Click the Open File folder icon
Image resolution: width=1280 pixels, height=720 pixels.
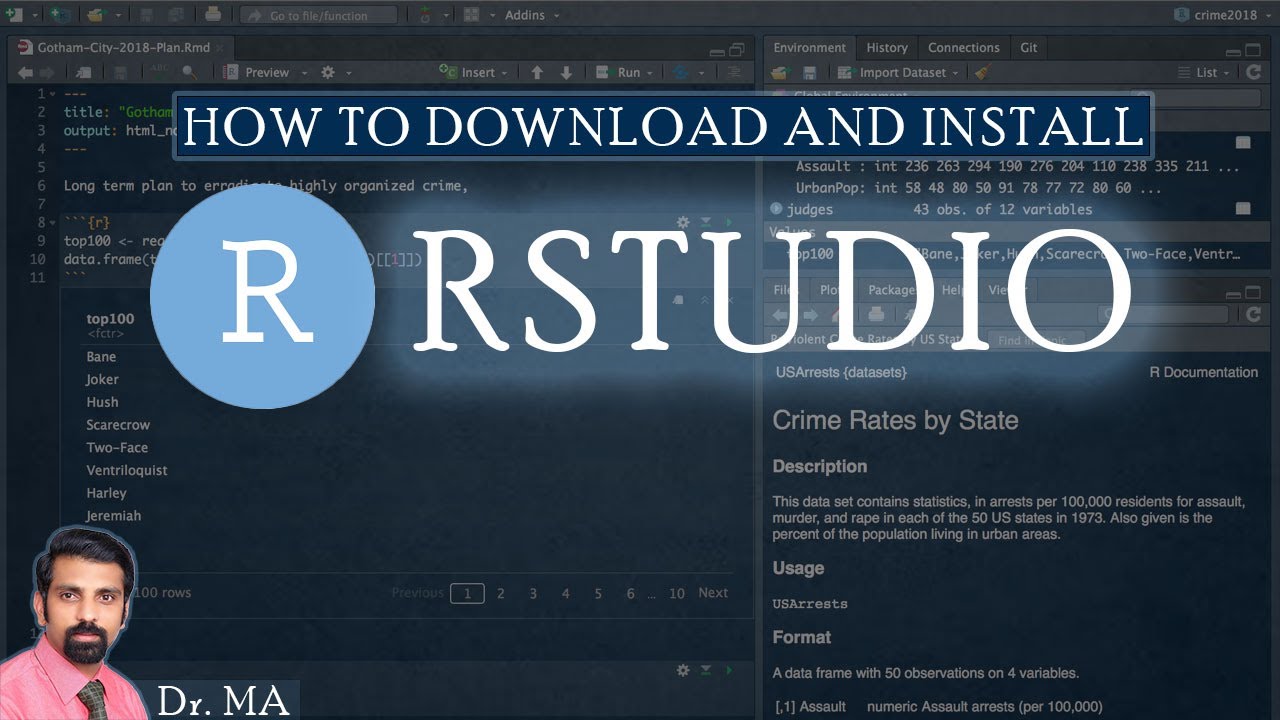(95, 15)
